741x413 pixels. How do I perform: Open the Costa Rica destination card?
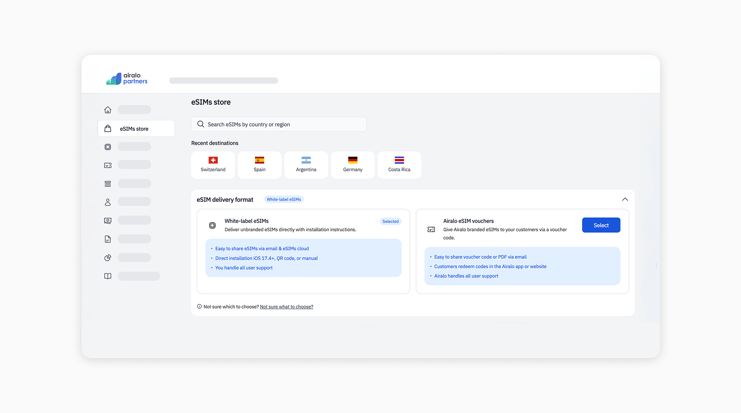[399, 164]
